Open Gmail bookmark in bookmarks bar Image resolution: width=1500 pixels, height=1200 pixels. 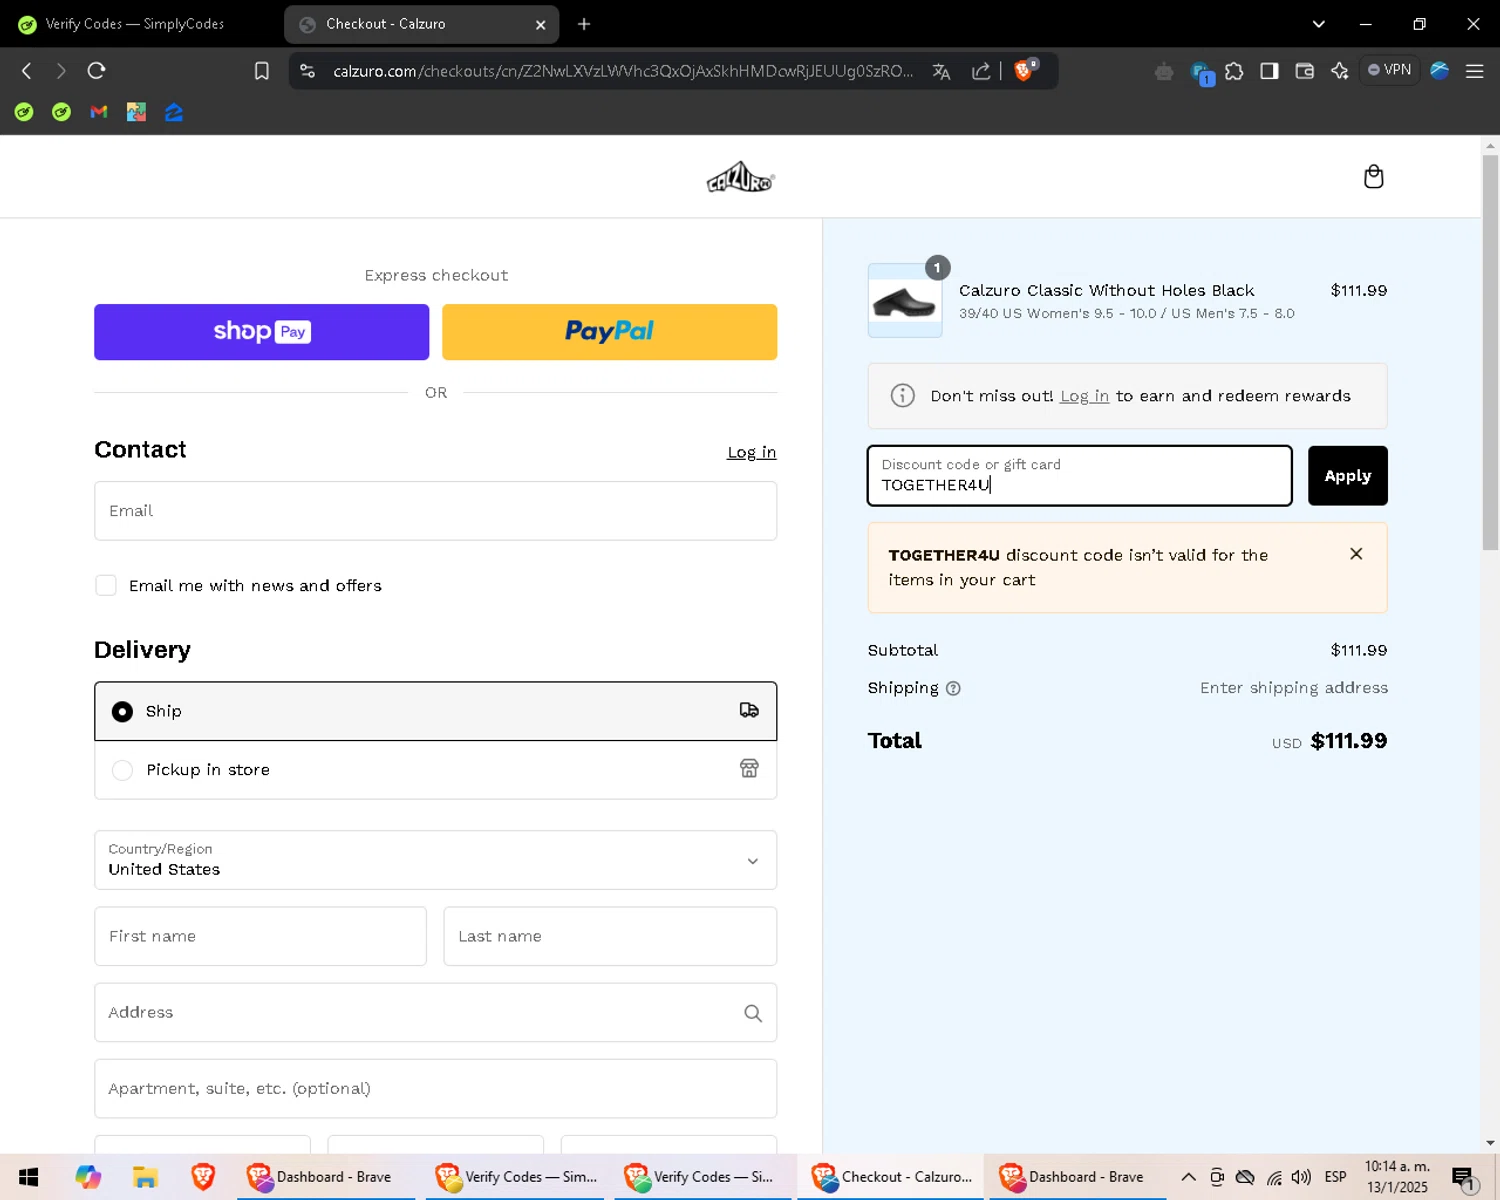[x=99, y=112]
